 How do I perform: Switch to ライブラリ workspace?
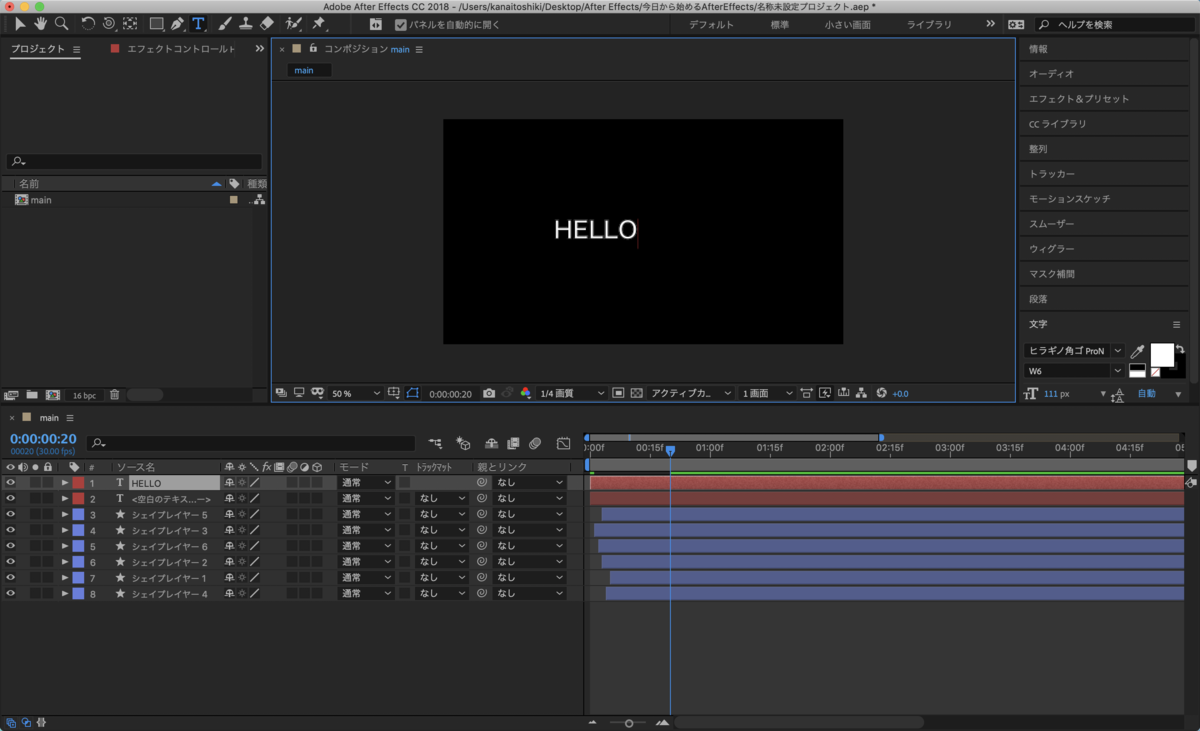pyautogui.click(x=929, y=24)
